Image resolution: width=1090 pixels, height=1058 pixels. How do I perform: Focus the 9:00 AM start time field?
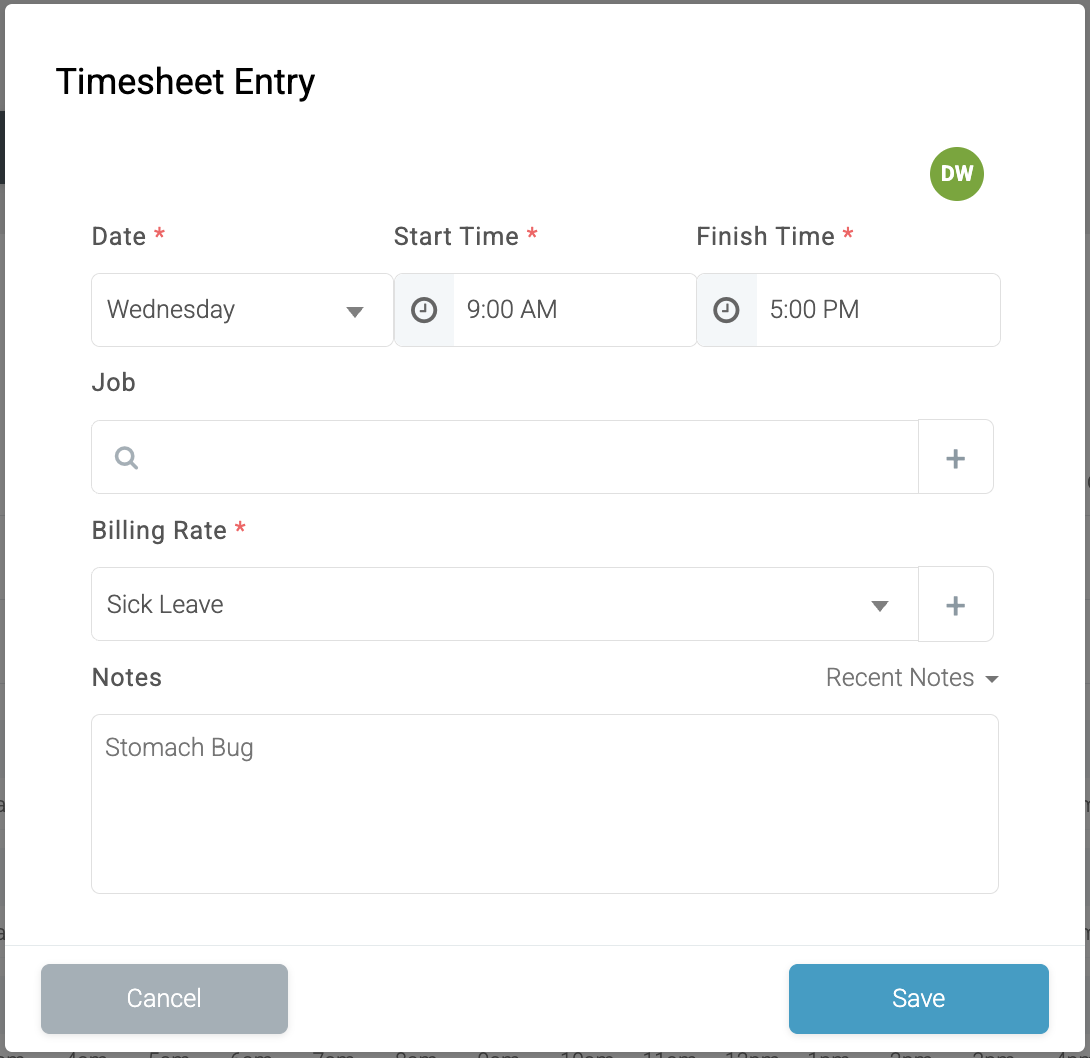click(574, 310)
